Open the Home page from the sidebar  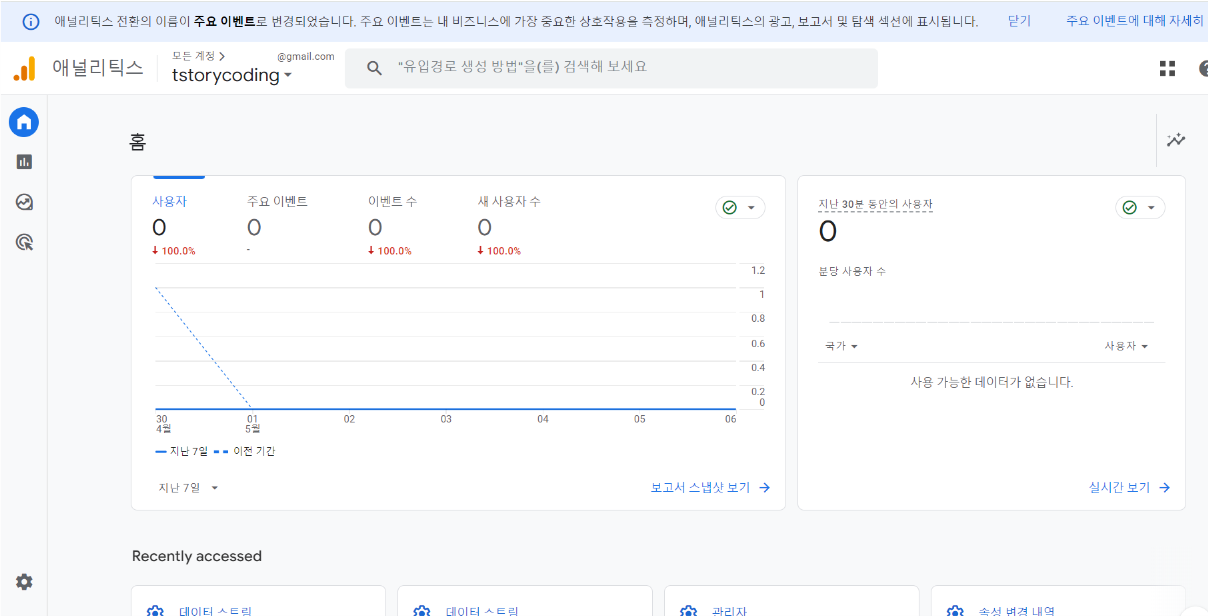tap(23, 121)
